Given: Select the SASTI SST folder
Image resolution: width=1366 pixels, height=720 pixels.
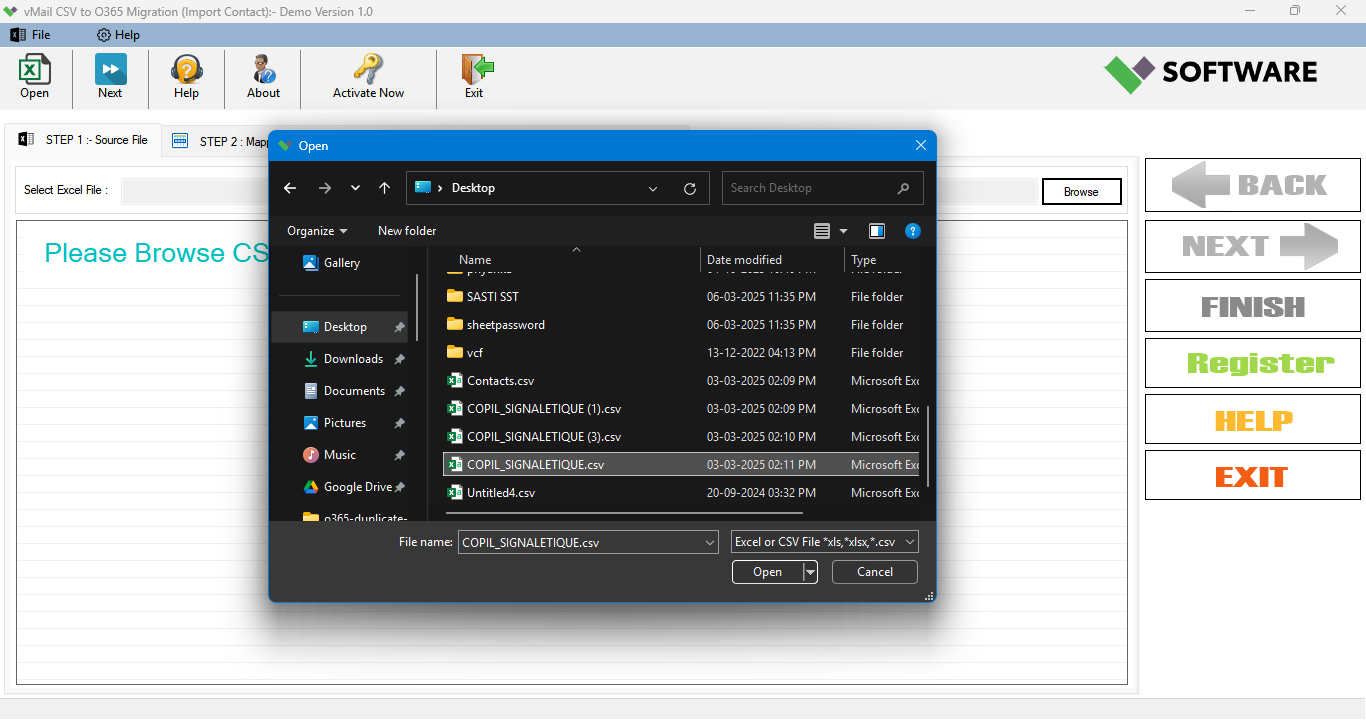Looking at the screenshot, I should 680,297.
